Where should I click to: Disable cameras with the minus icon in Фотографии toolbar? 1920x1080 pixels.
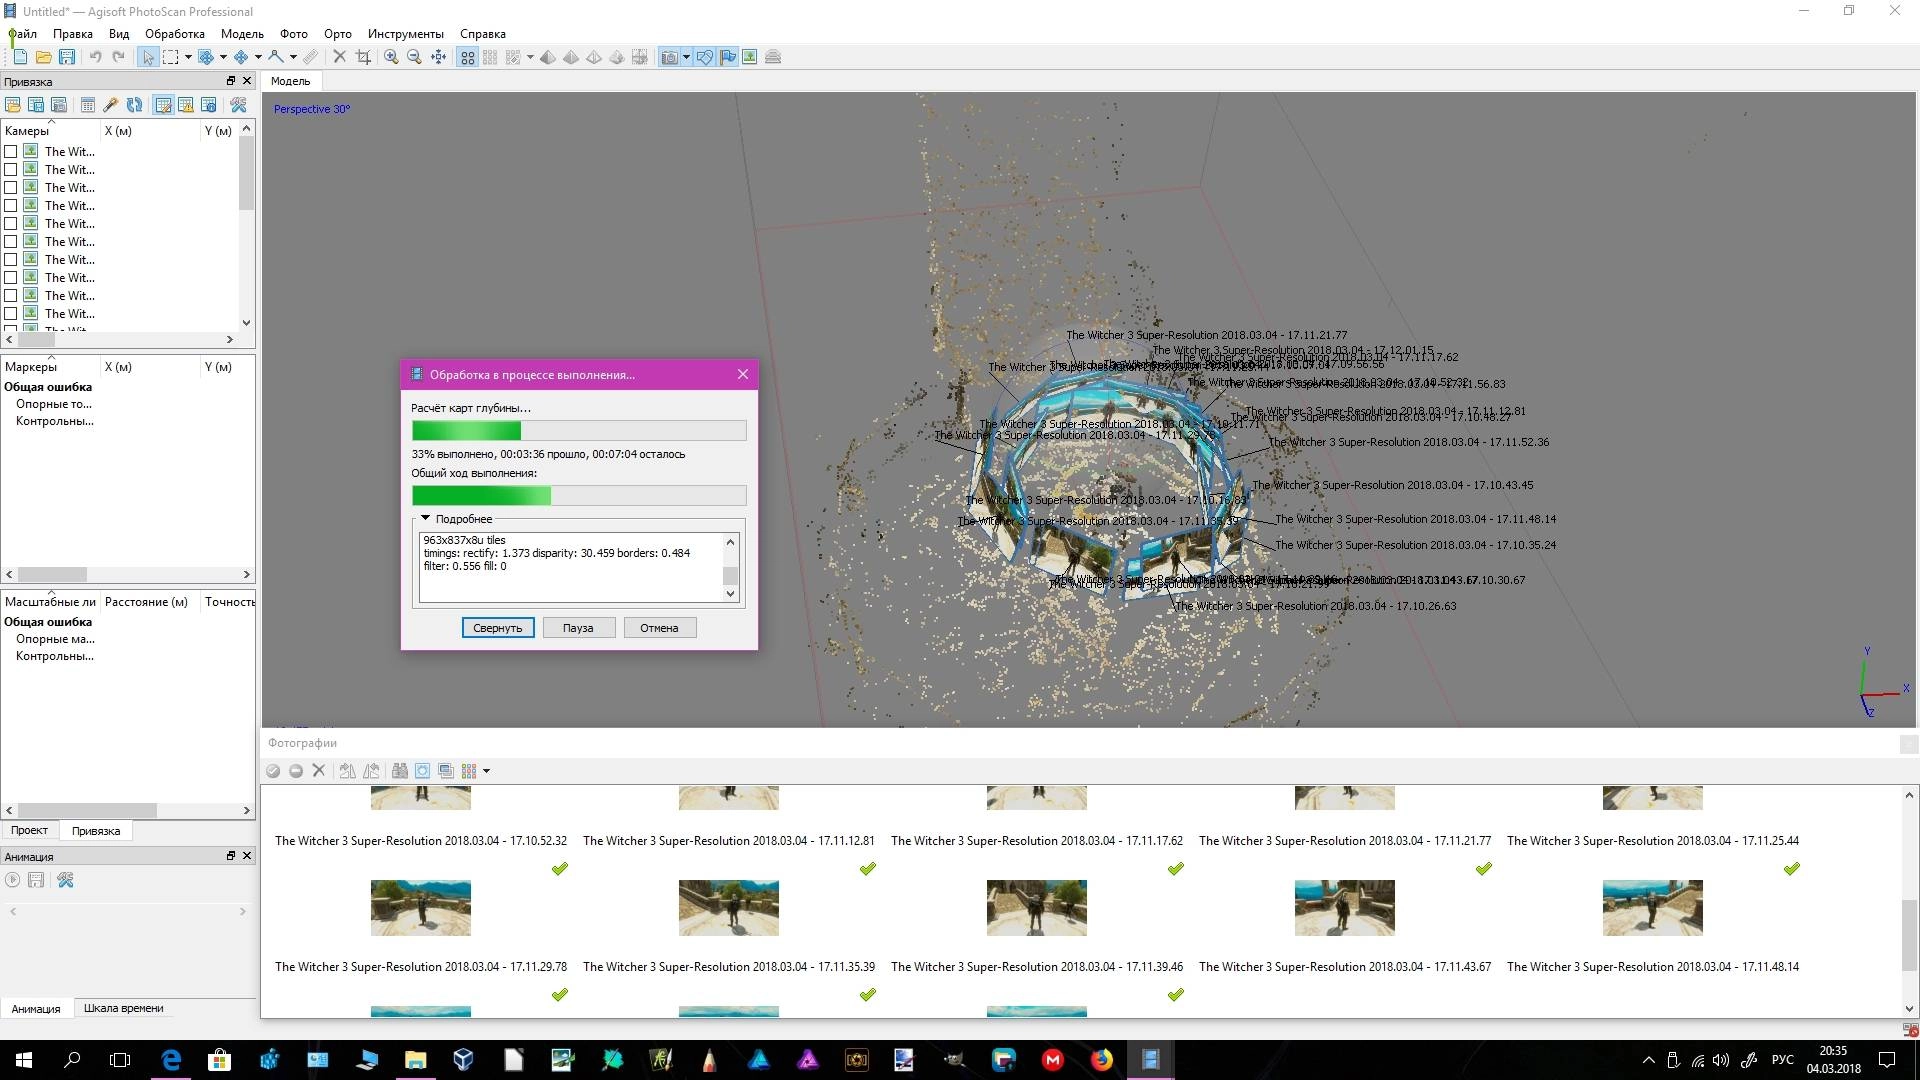point(296,771)
